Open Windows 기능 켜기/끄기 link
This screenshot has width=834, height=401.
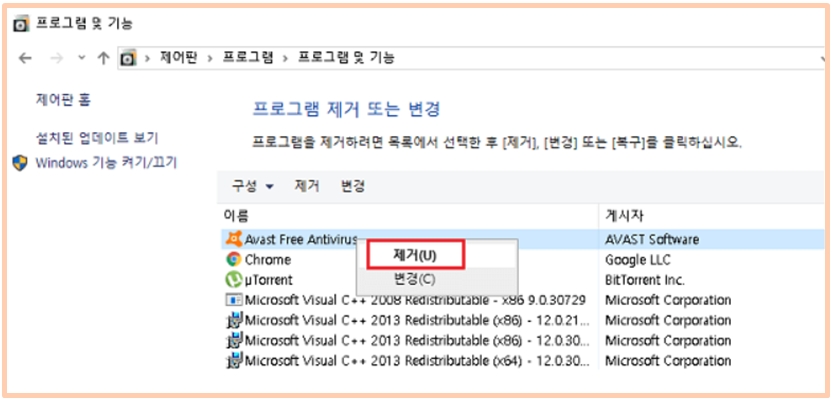106,163
